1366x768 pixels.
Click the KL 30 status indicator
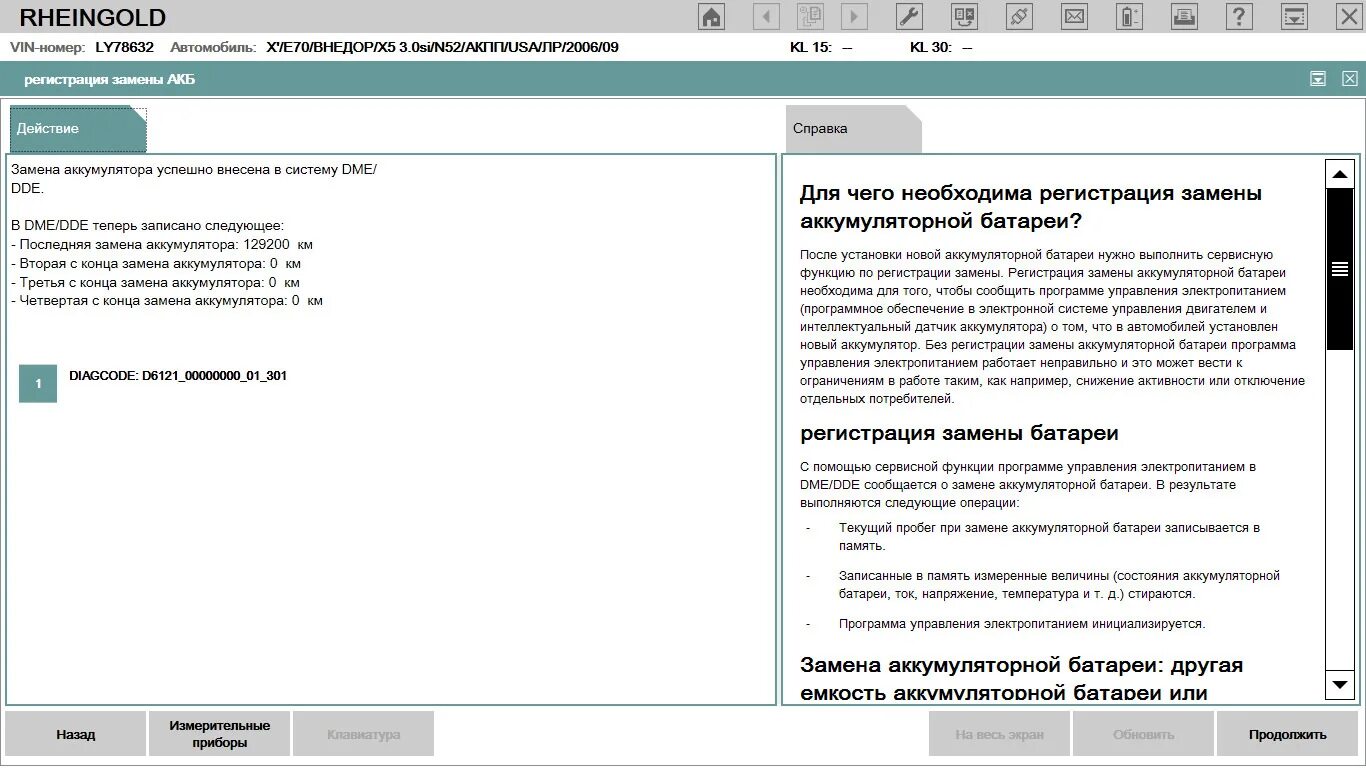coord(941,47)
